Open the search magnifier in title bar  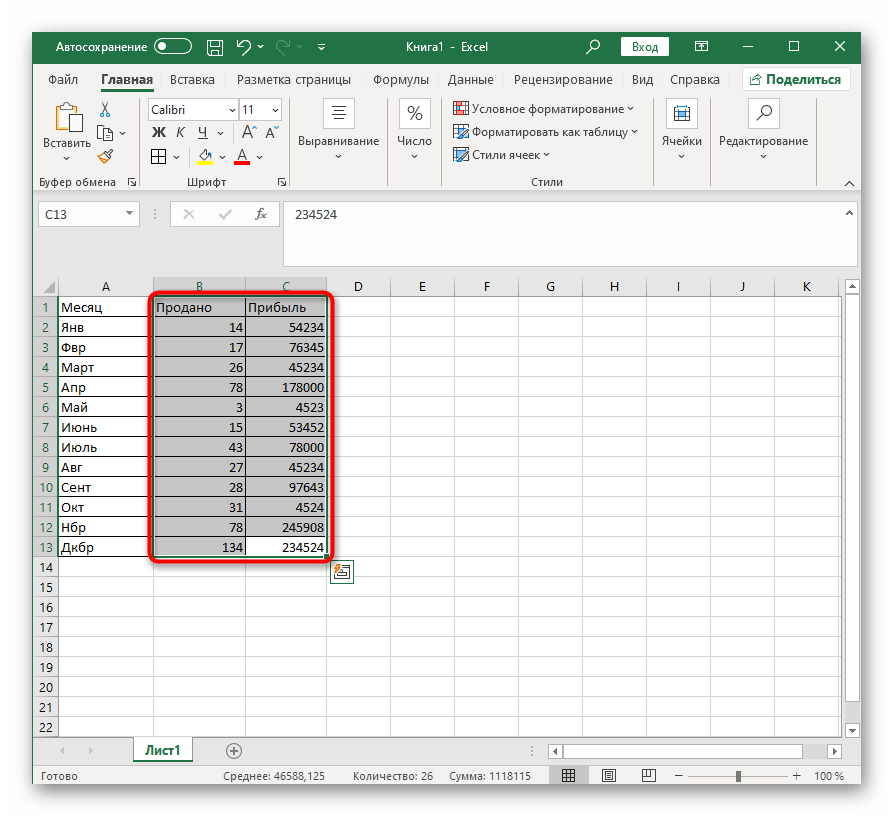[593, 46]
